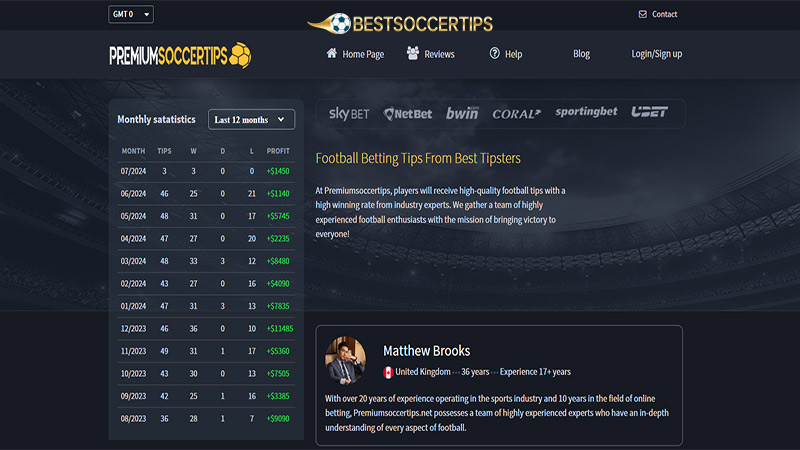Select the 04/2024 month row
Image resolution: width=800 pixels, height=450 pixels.
click(x=206, y=239)
